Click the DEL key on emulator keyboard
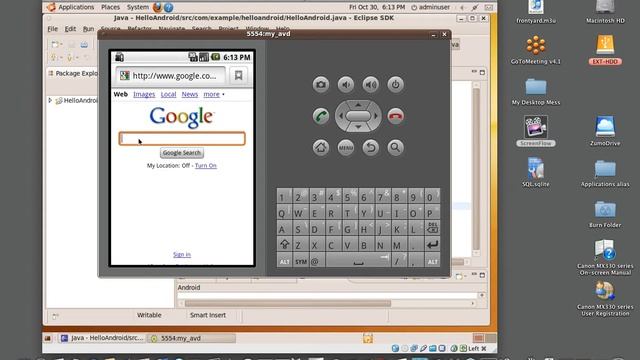 (432, 228)
